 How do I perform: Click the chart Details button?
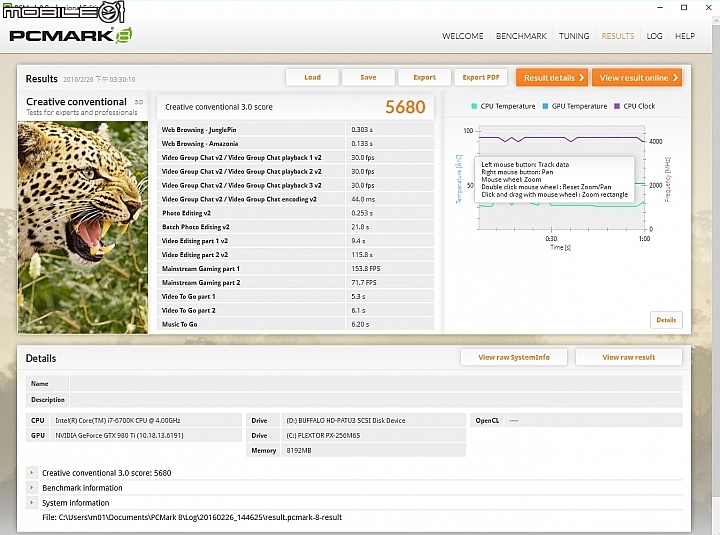pos(666,320)
